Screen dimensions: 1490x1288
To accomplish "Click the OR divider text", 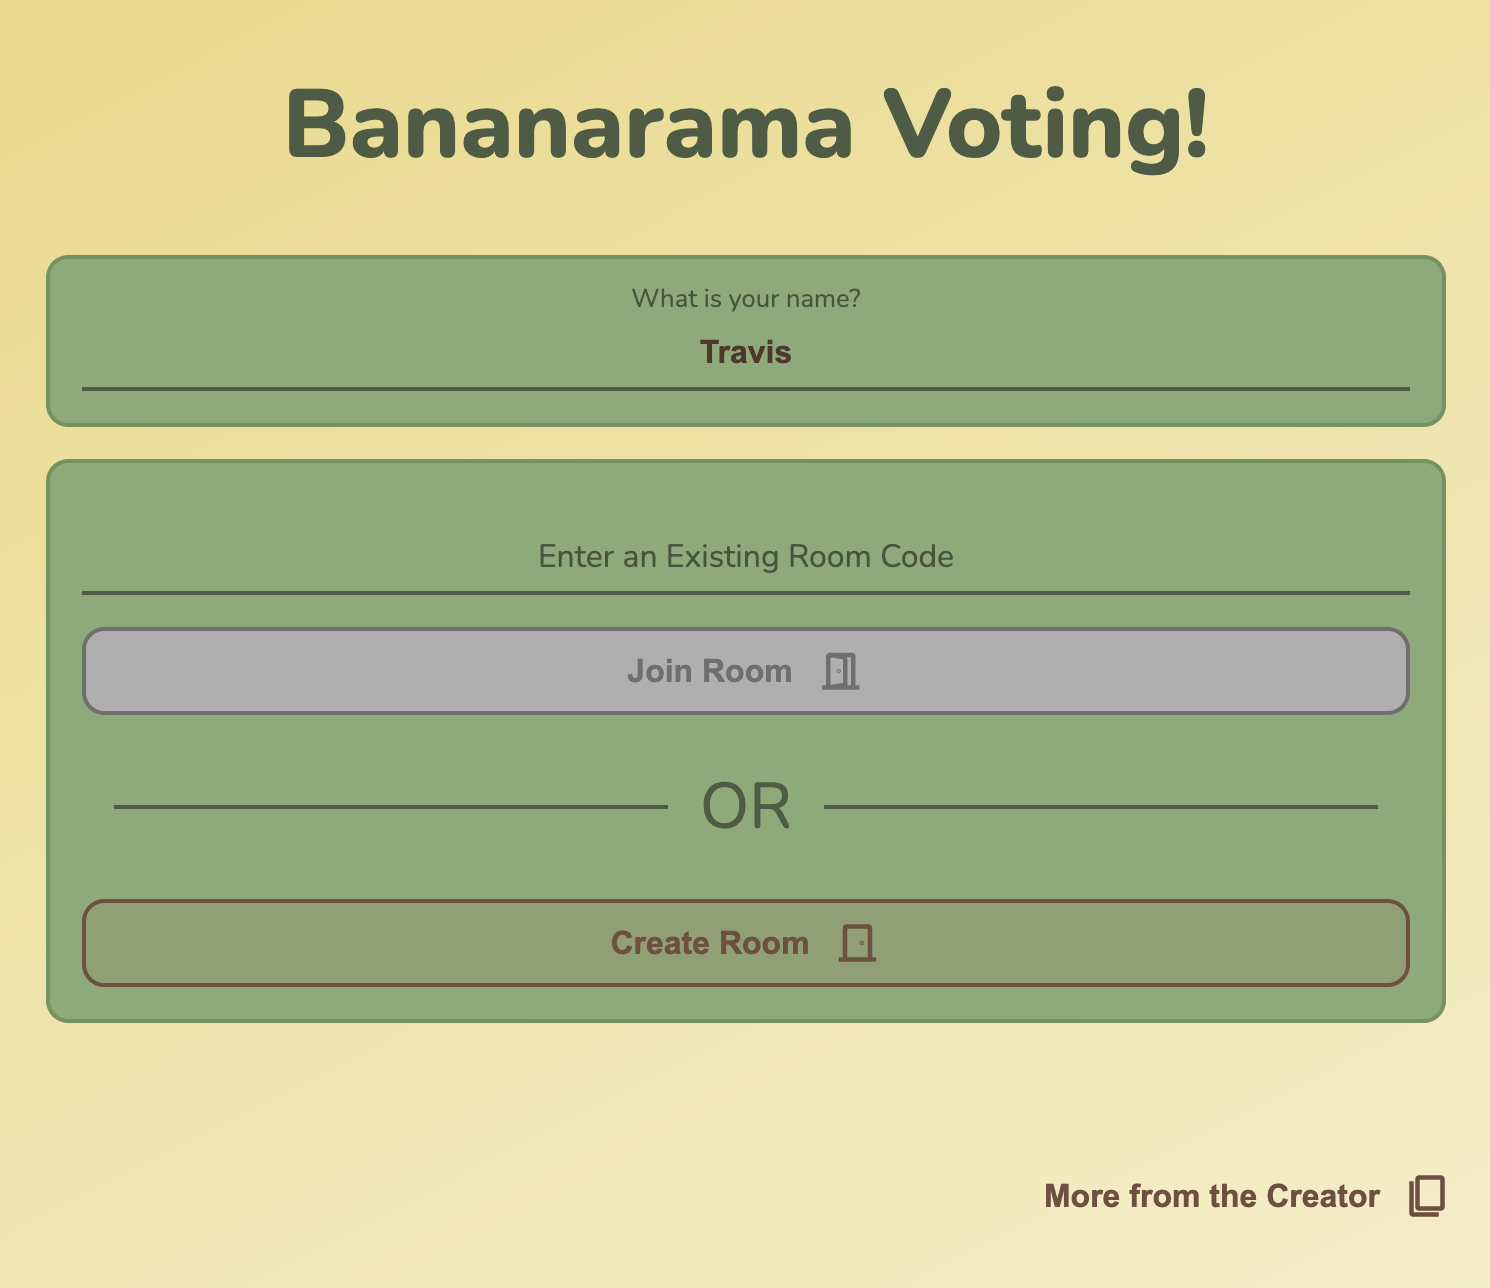I will tap(746, 807).
